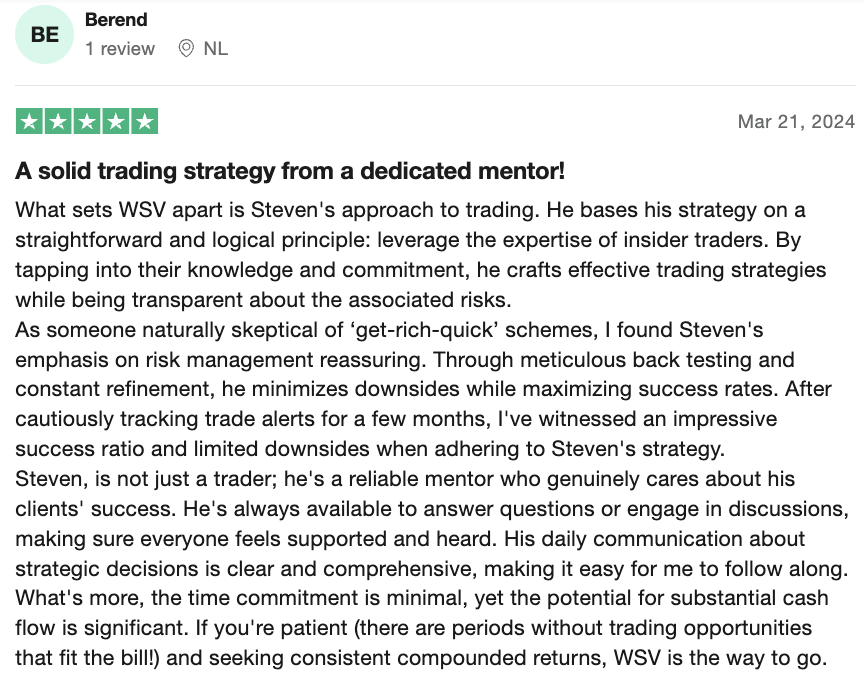Open the '1 review' count link
Screen dimensions: 864x694
[x=120, y=49]
